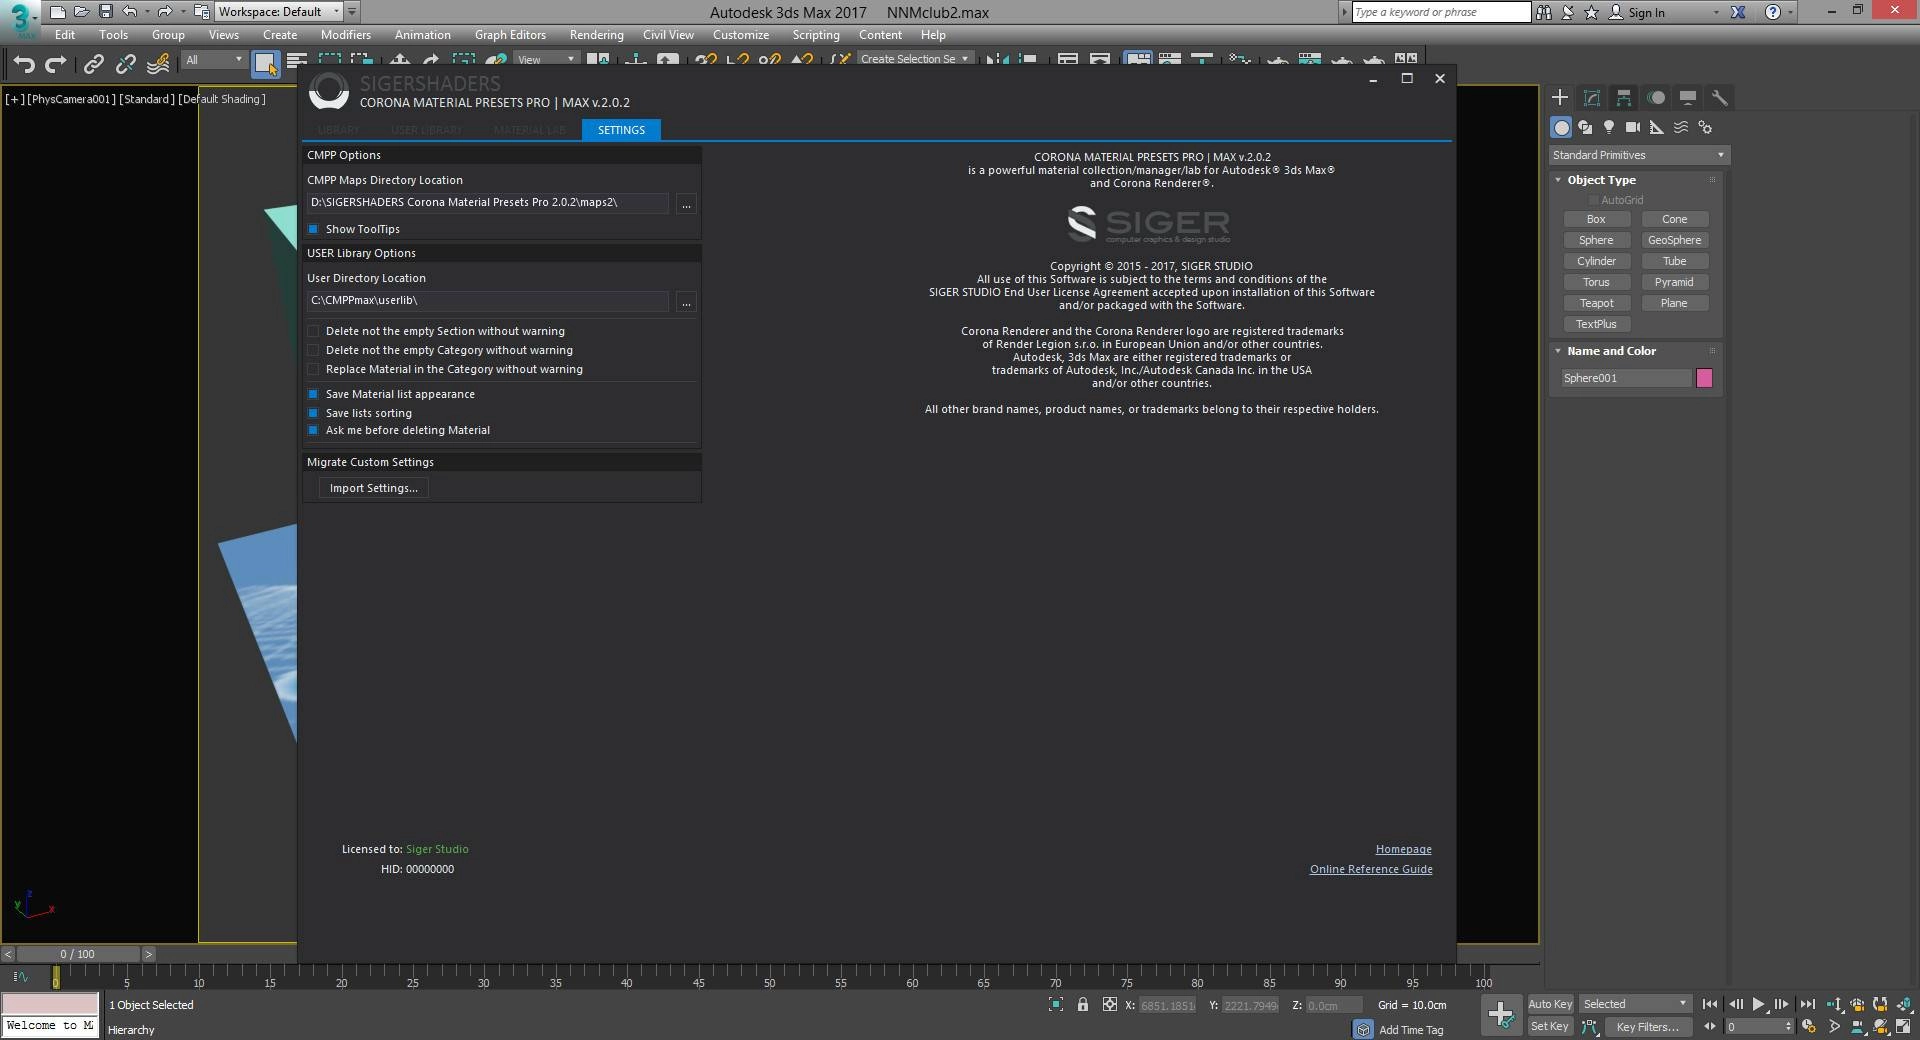Select the Unlink Selection tool
Viewport: 1920px width, 1040px height.
point(125,65)
